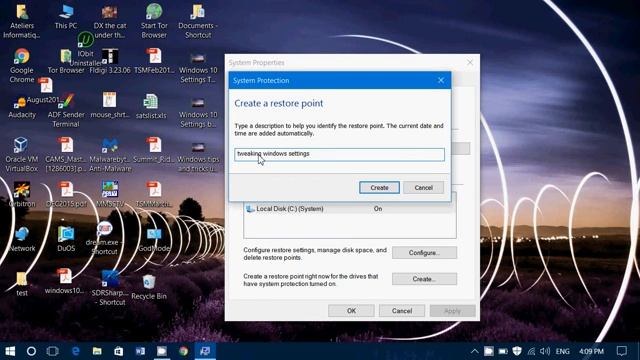The height and width of the screenshot is (360, 640).
Task: Select windows10.. PDF desktop icon
Action: [64, 282]
